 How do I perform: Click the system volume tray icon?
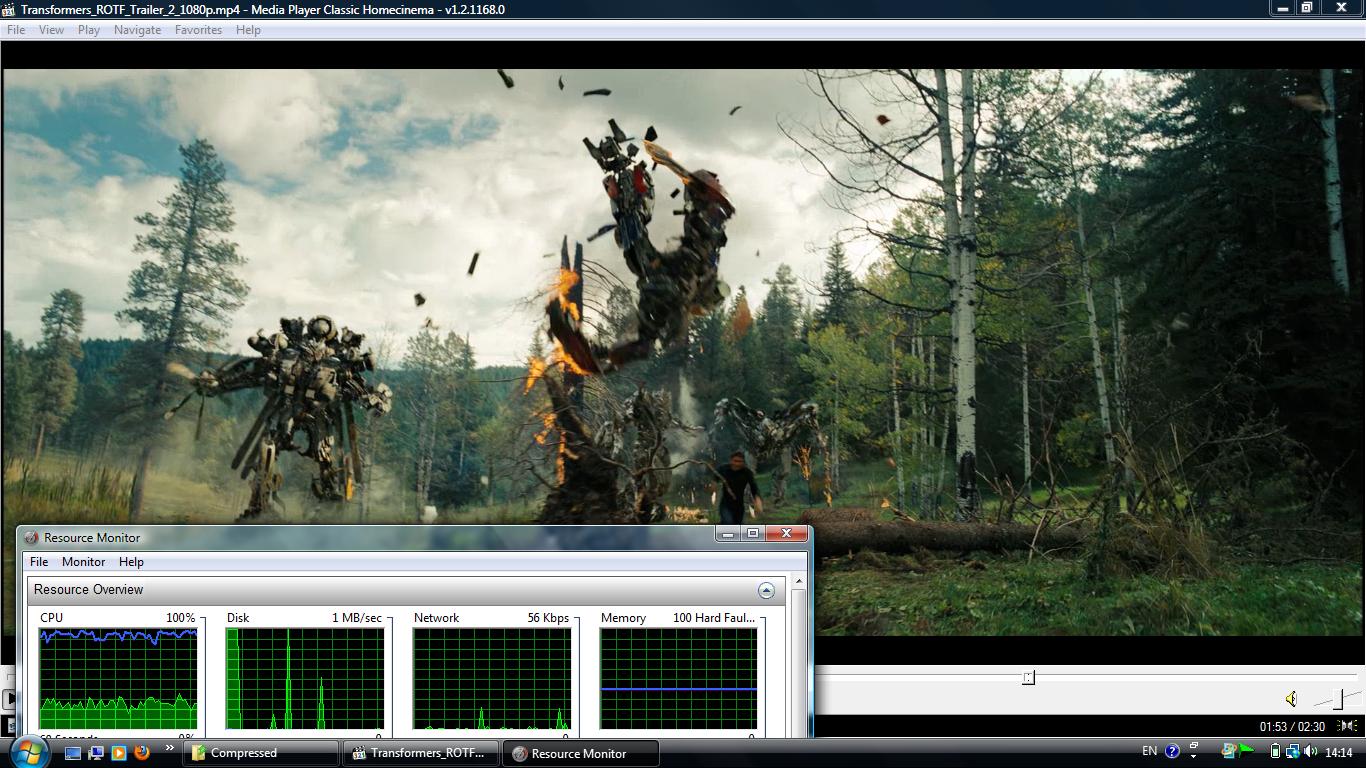(1310, 752)
